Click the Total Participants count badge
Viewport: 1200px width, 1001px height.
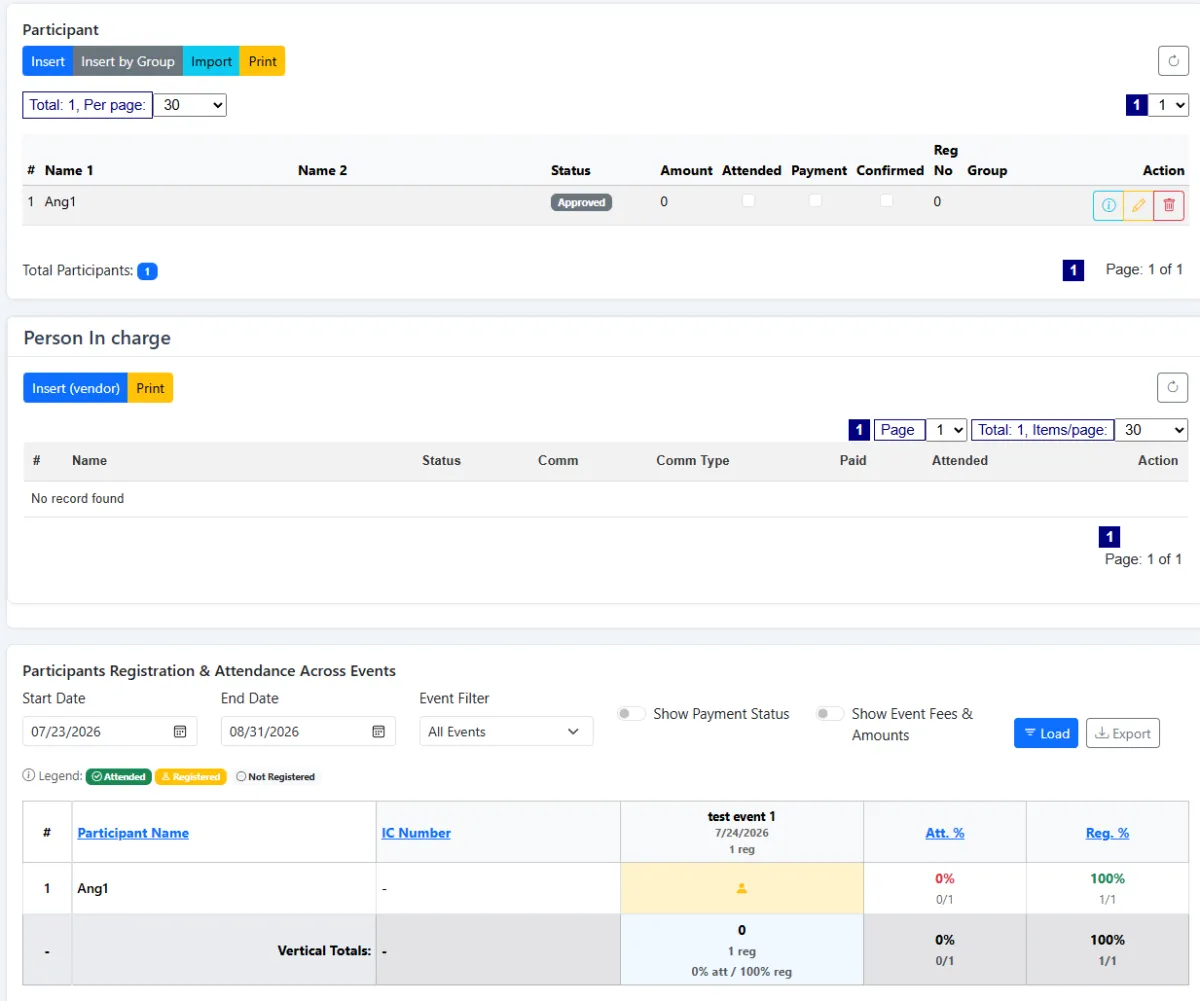click(x=147, y=271)
